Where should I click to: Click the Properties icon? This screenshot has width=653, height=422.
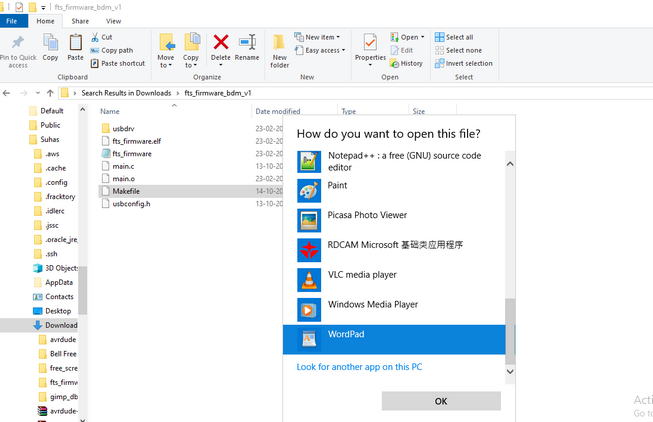pos(370,42)
